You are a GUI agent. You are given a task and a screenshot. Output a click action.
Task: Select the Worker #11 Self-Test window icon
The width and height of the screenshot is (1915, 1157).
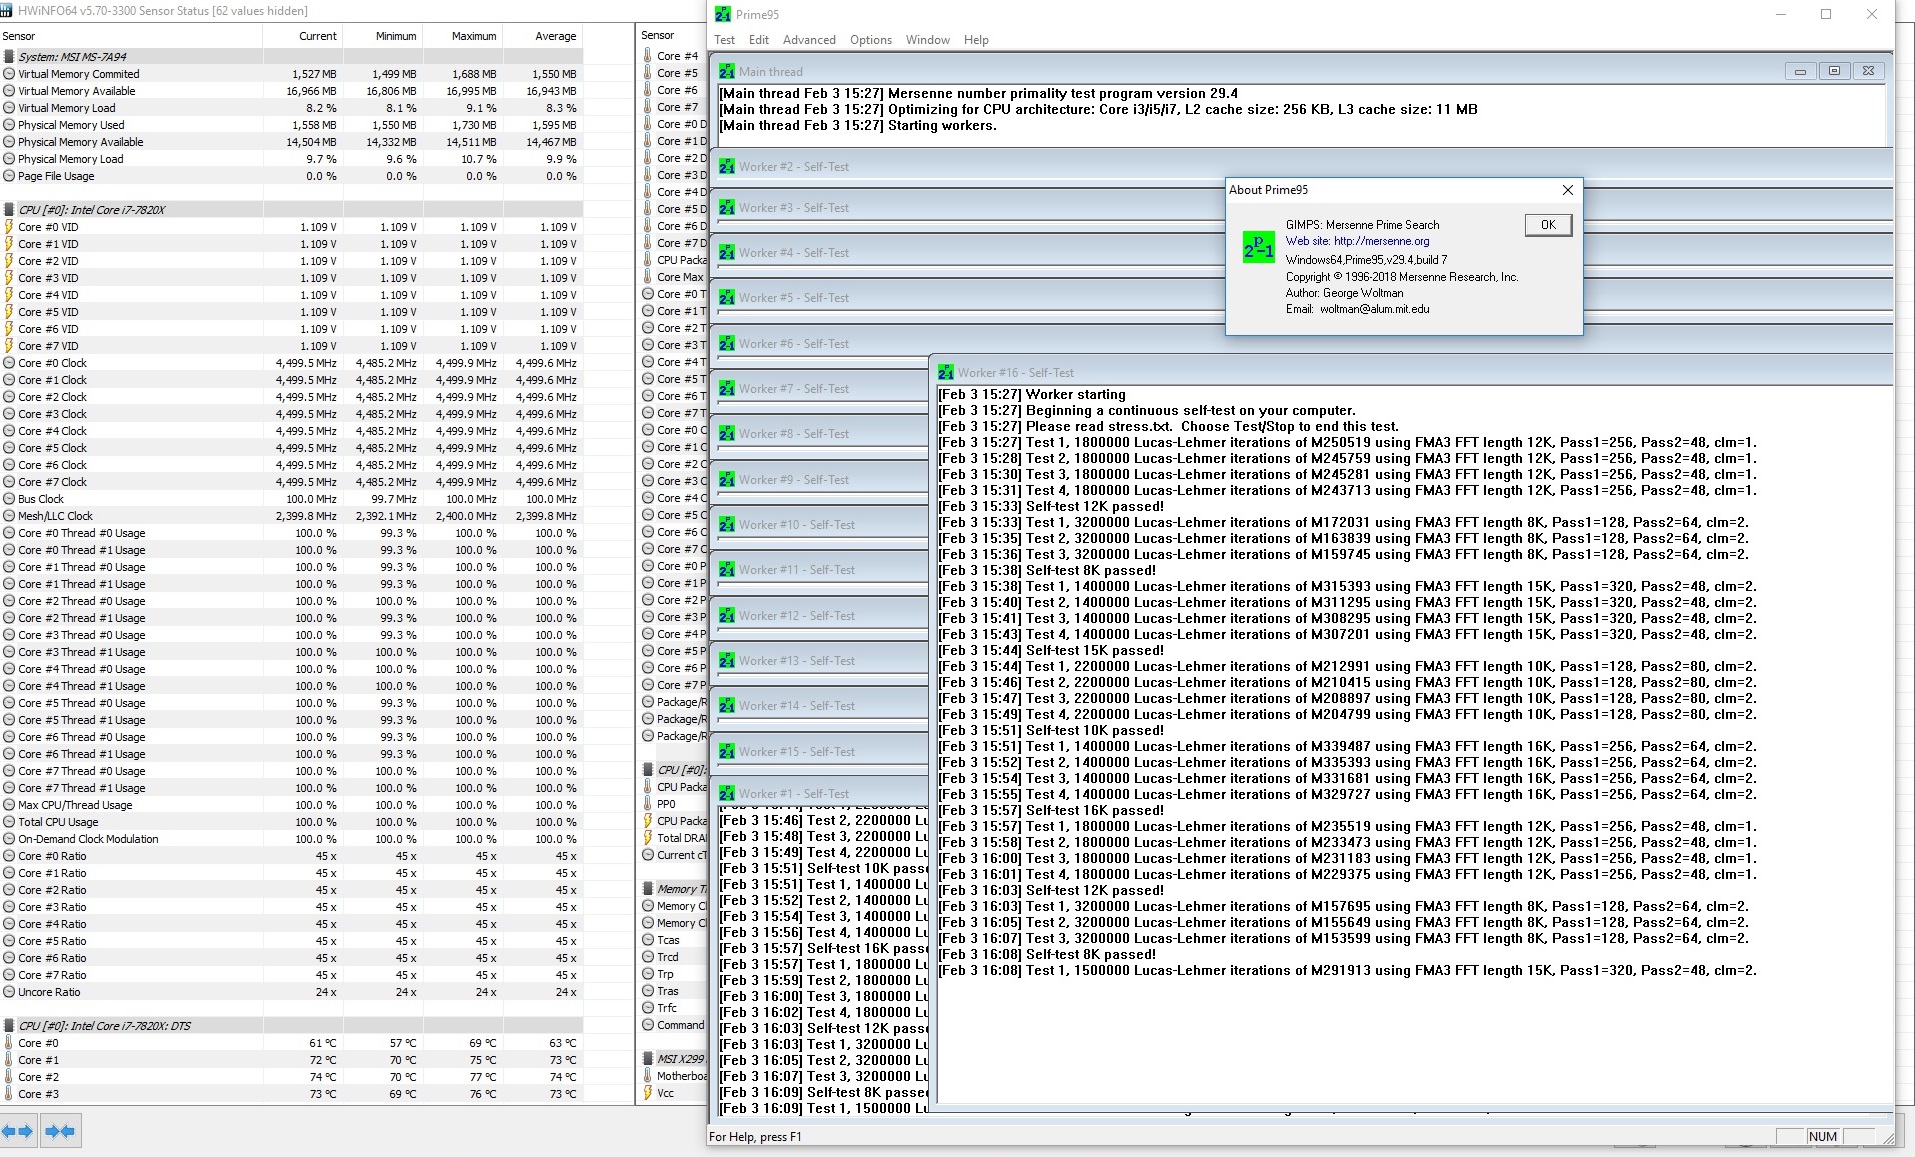point(727,570)
